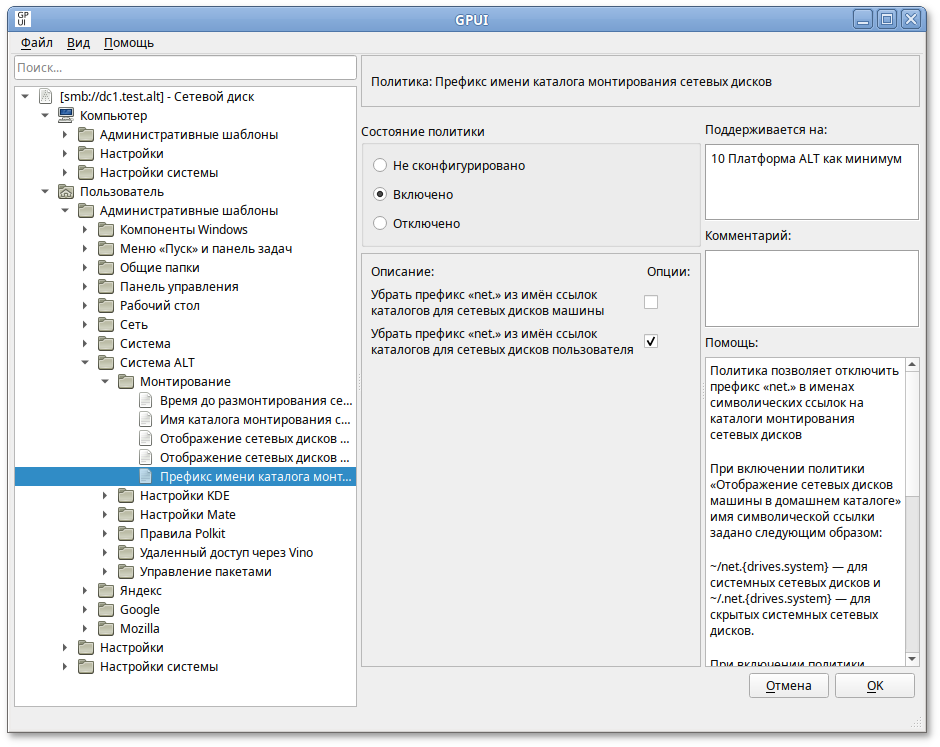Image resolution: width=940 pixels, height=747 pixels.
Task: Select the Не сконфигурировано radio button
Action: 380,165
